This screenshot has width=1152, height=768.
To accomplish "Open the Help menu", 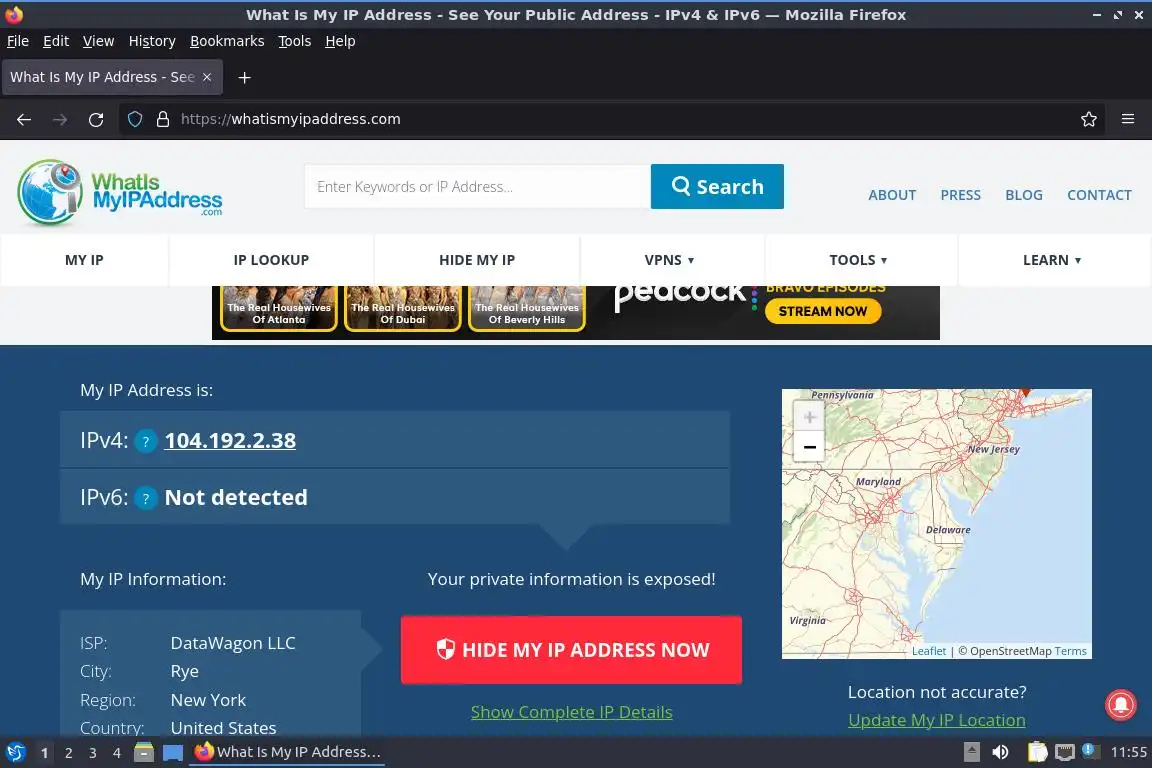I will (340, 41).
